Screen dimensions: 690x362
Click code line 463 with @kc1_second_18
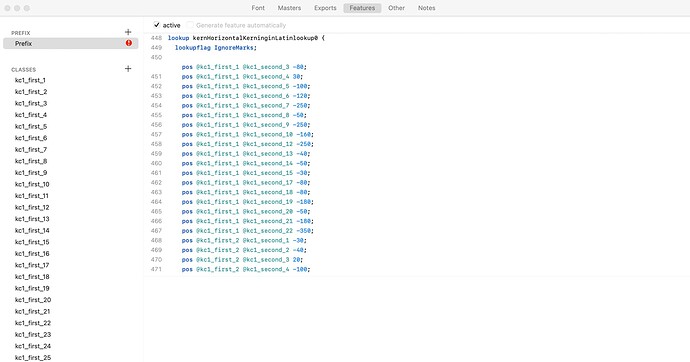click(246, 192)
